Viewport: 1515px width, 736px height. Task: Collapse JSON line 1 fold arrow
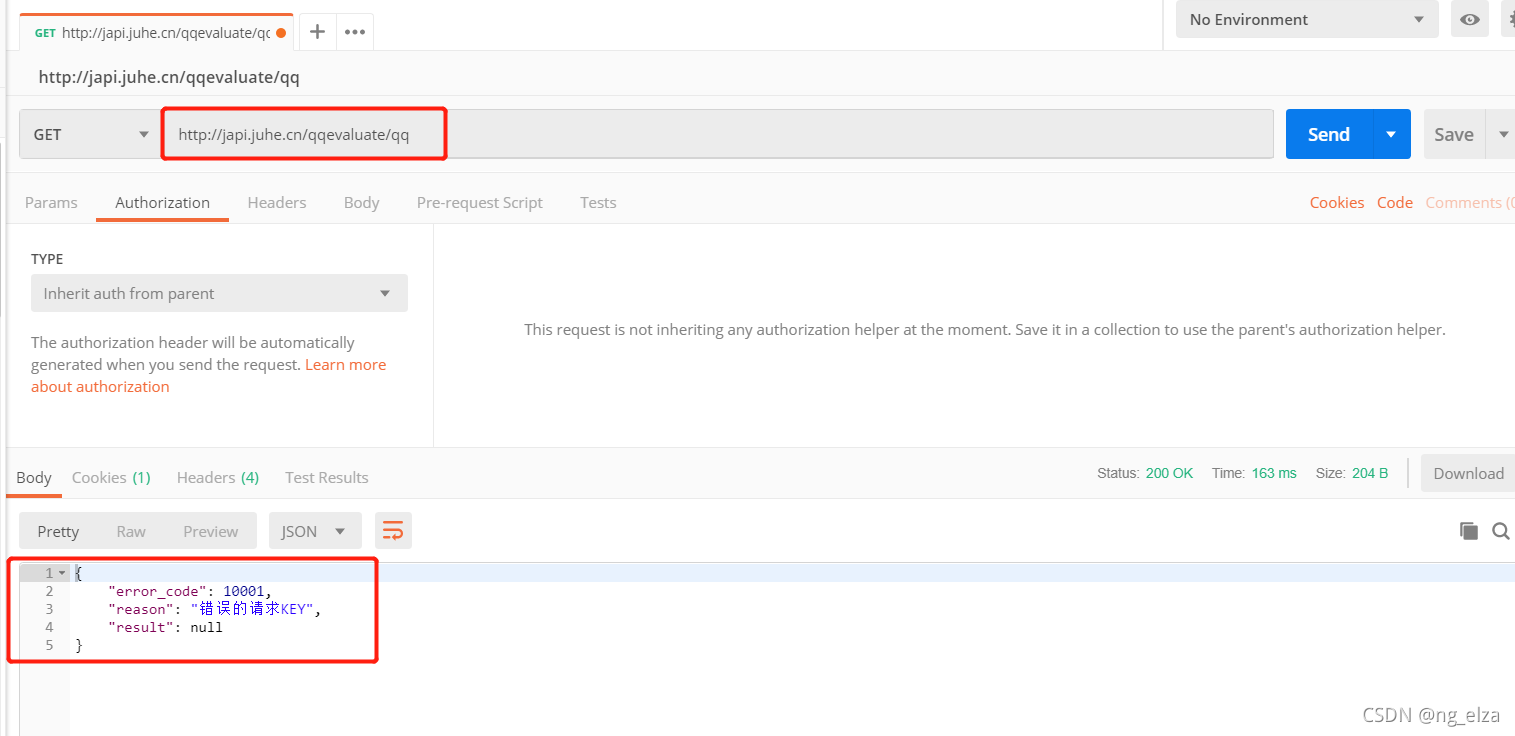(x=62, y=573)
